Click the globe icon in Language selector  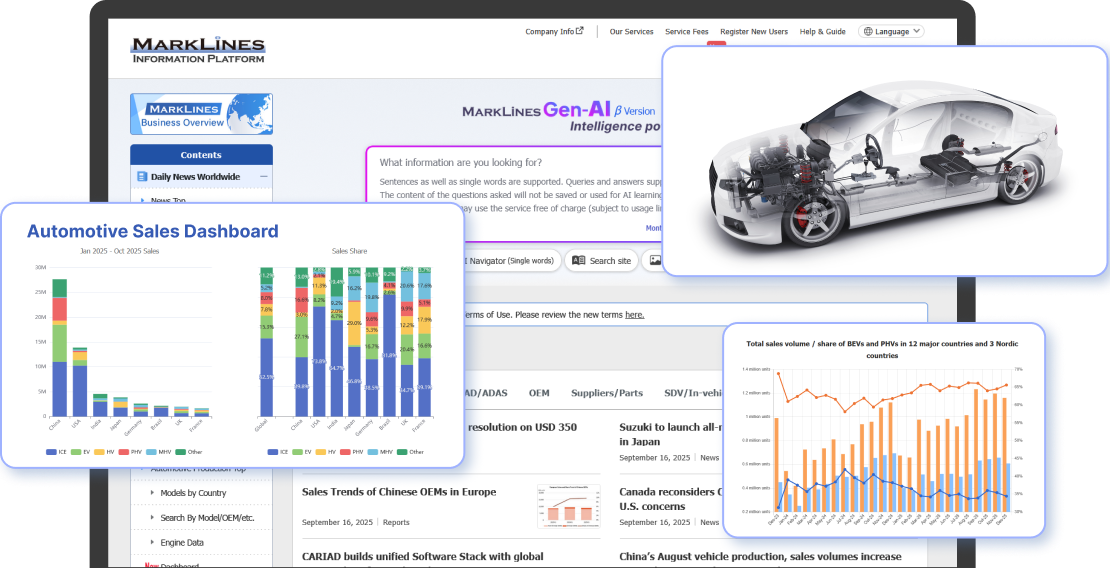click(867, 32)
